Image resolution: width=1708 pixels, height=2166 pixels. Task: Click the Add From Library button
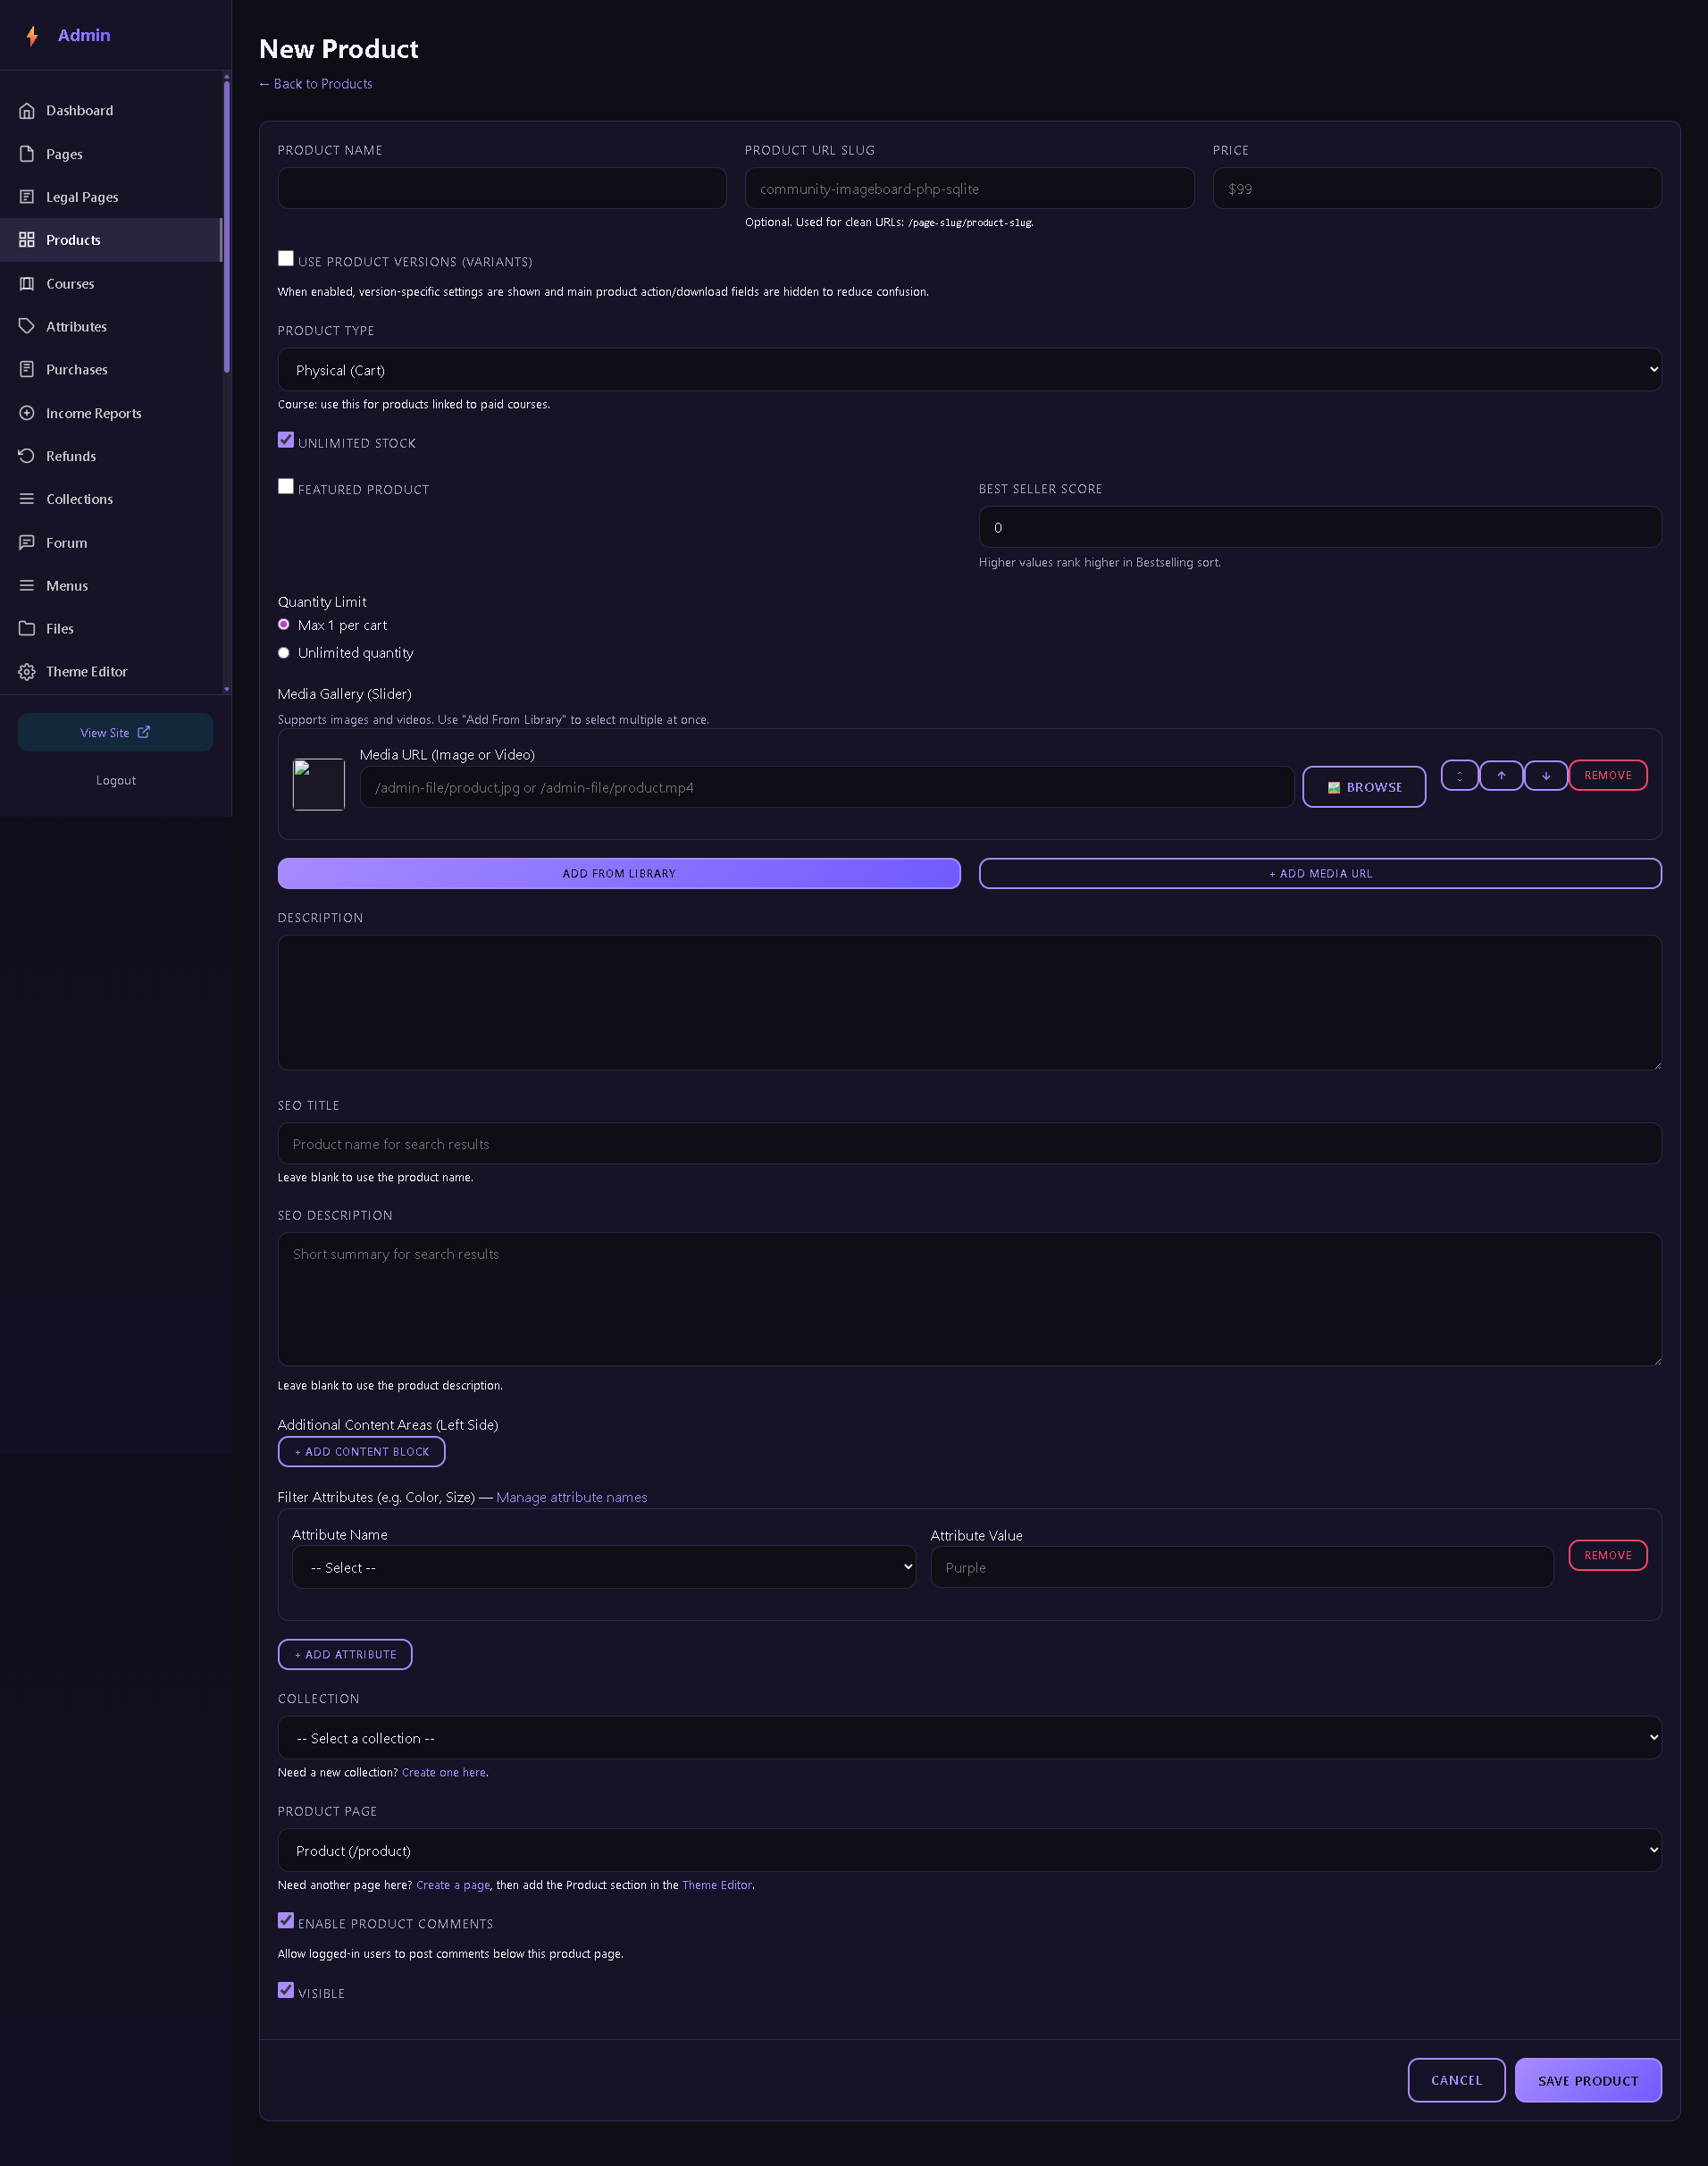coord(619,873)
